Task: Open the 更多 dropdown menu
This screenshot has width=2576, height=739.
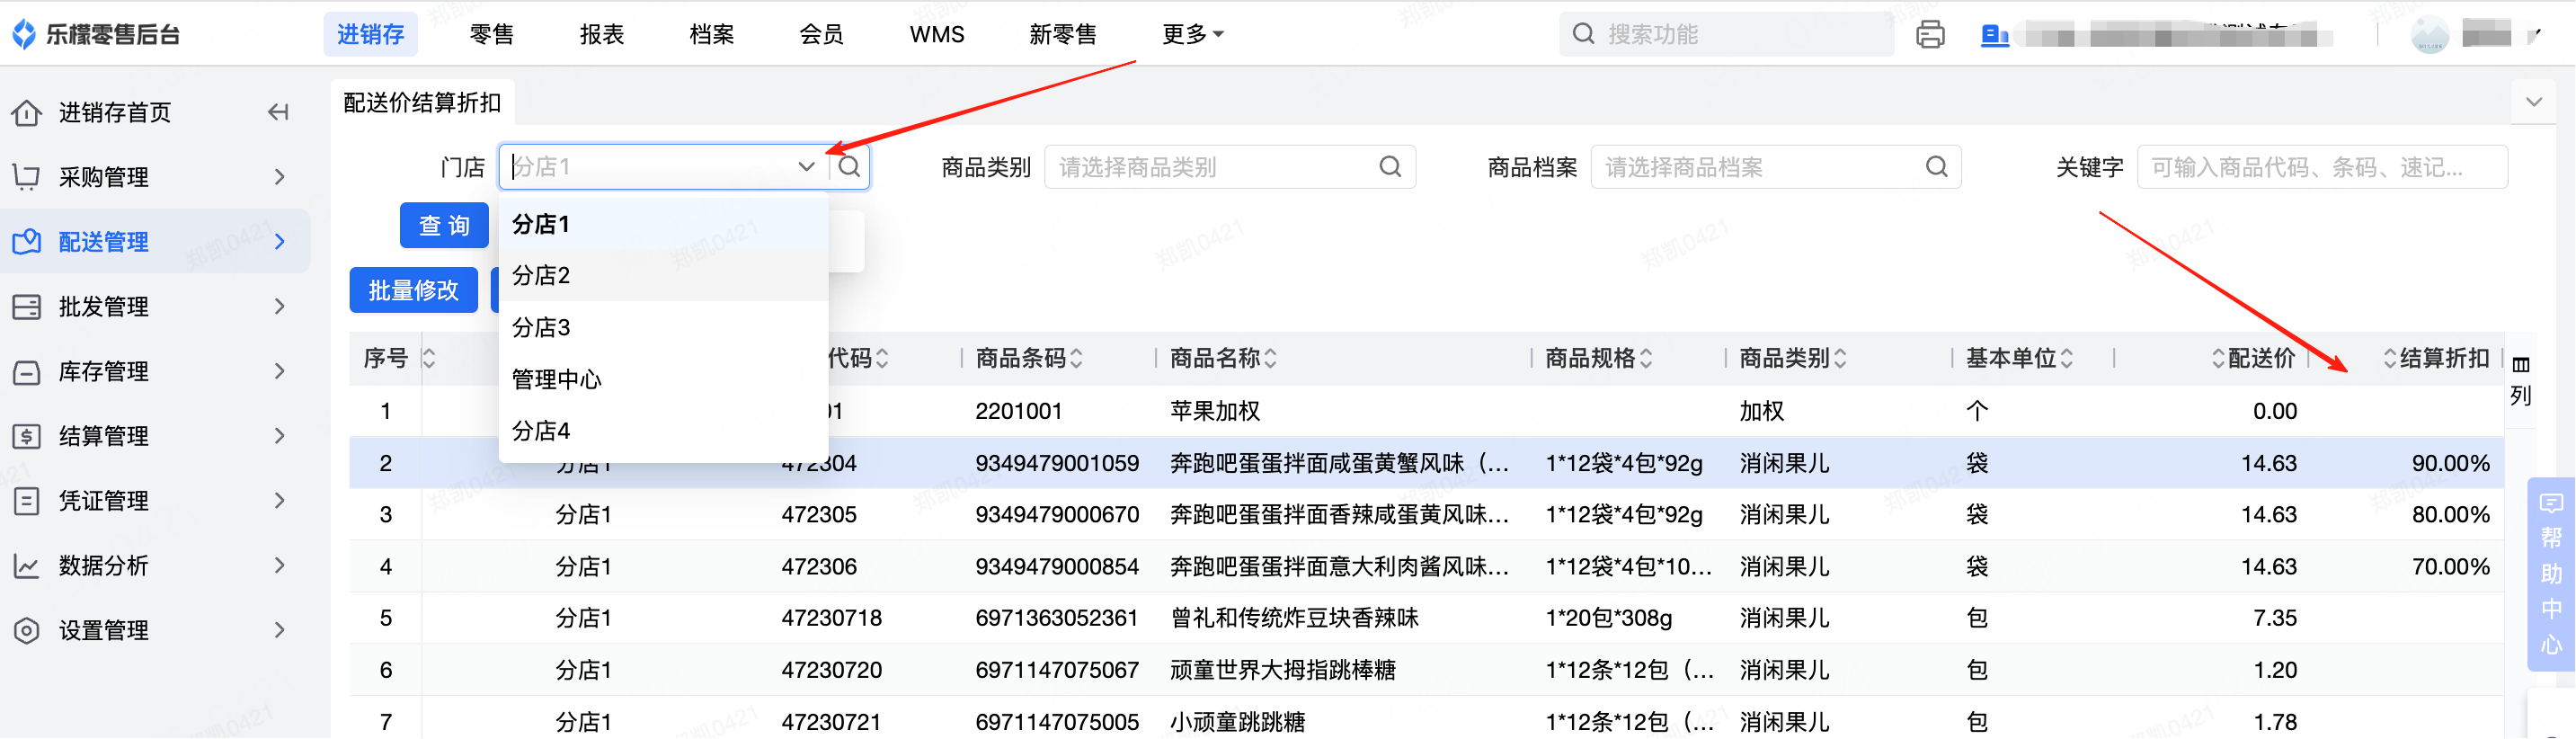Action: click(1192, 34)
